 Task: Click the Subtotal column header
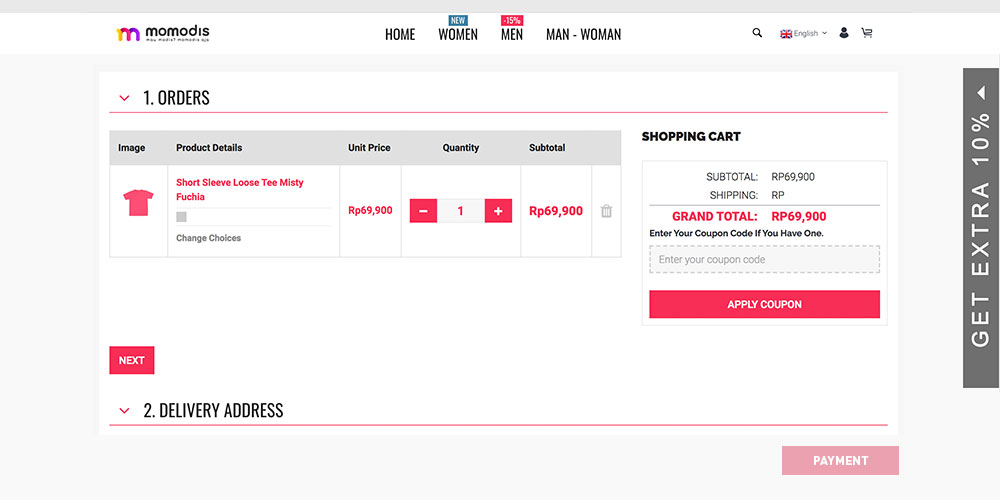click(x=547, y=147)
